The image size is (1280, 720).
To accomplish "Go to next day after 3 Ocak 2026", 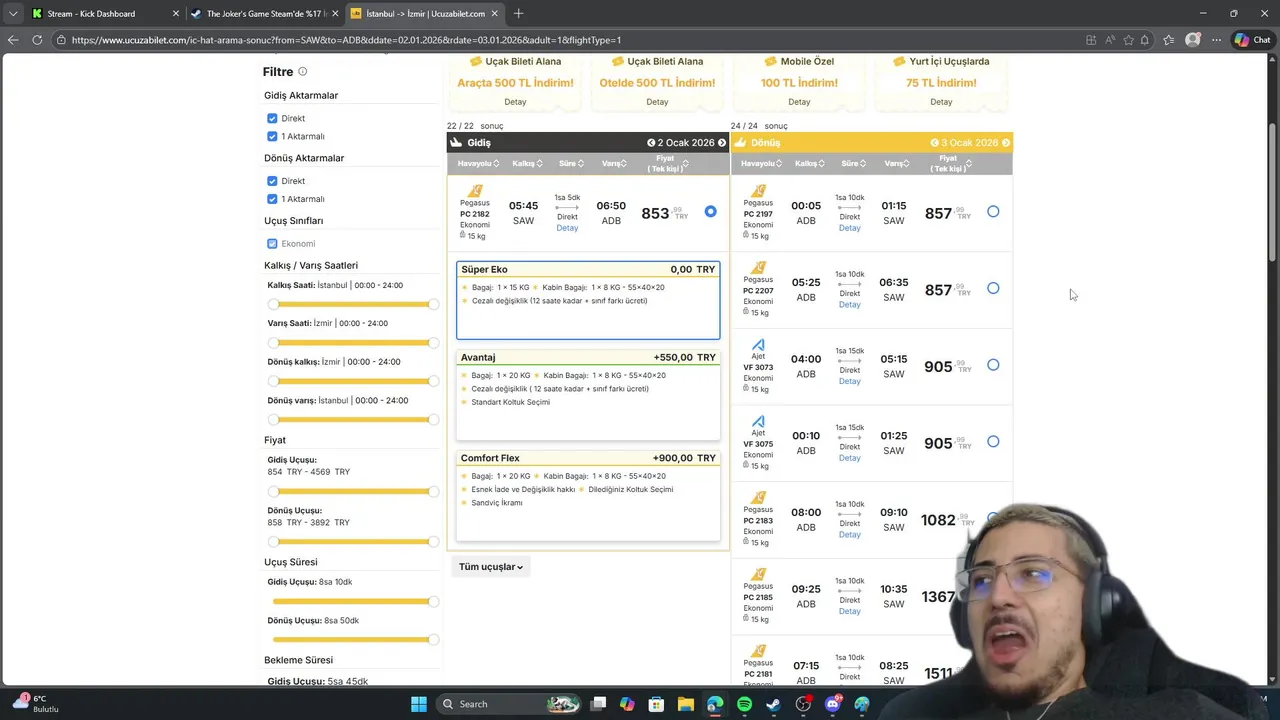I will pos(1006,143).
